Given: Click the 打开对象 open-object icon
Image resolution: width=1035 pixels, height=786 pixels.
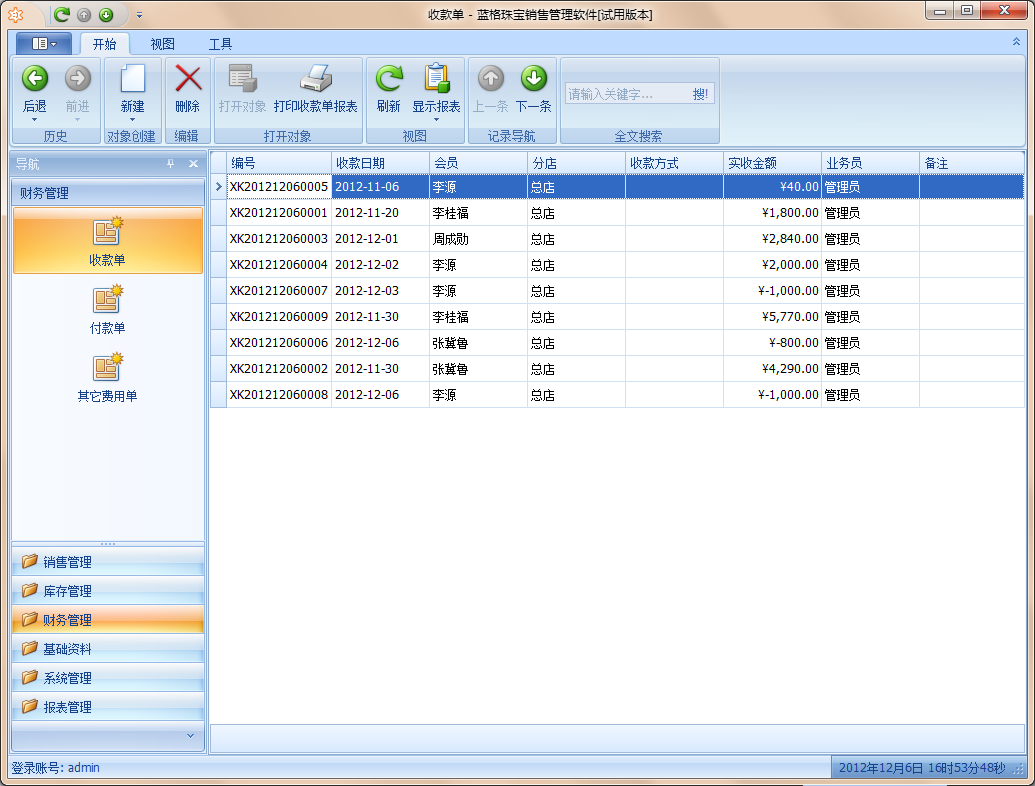Looking at the screenshot, I should click(242, 79).
